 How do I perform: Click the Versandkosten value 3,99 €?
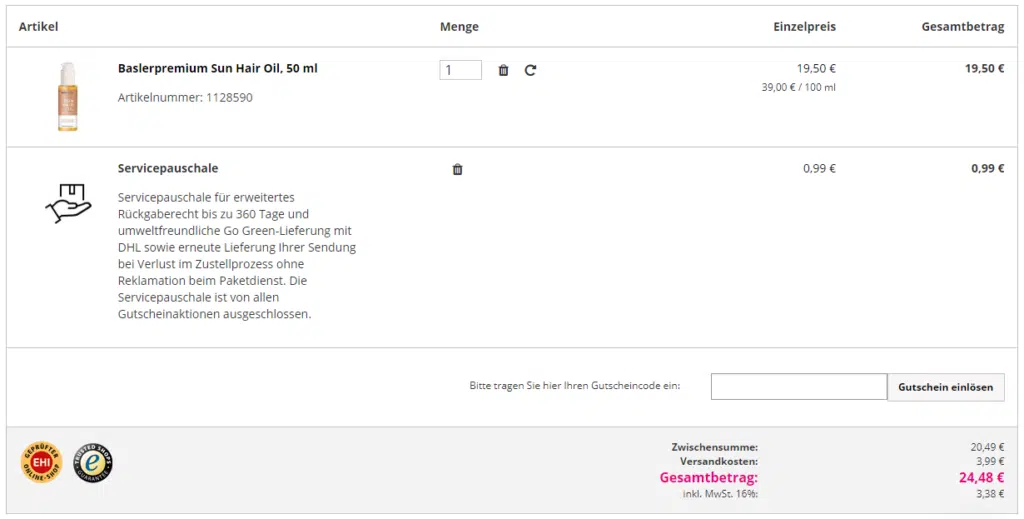pos(989,462)
